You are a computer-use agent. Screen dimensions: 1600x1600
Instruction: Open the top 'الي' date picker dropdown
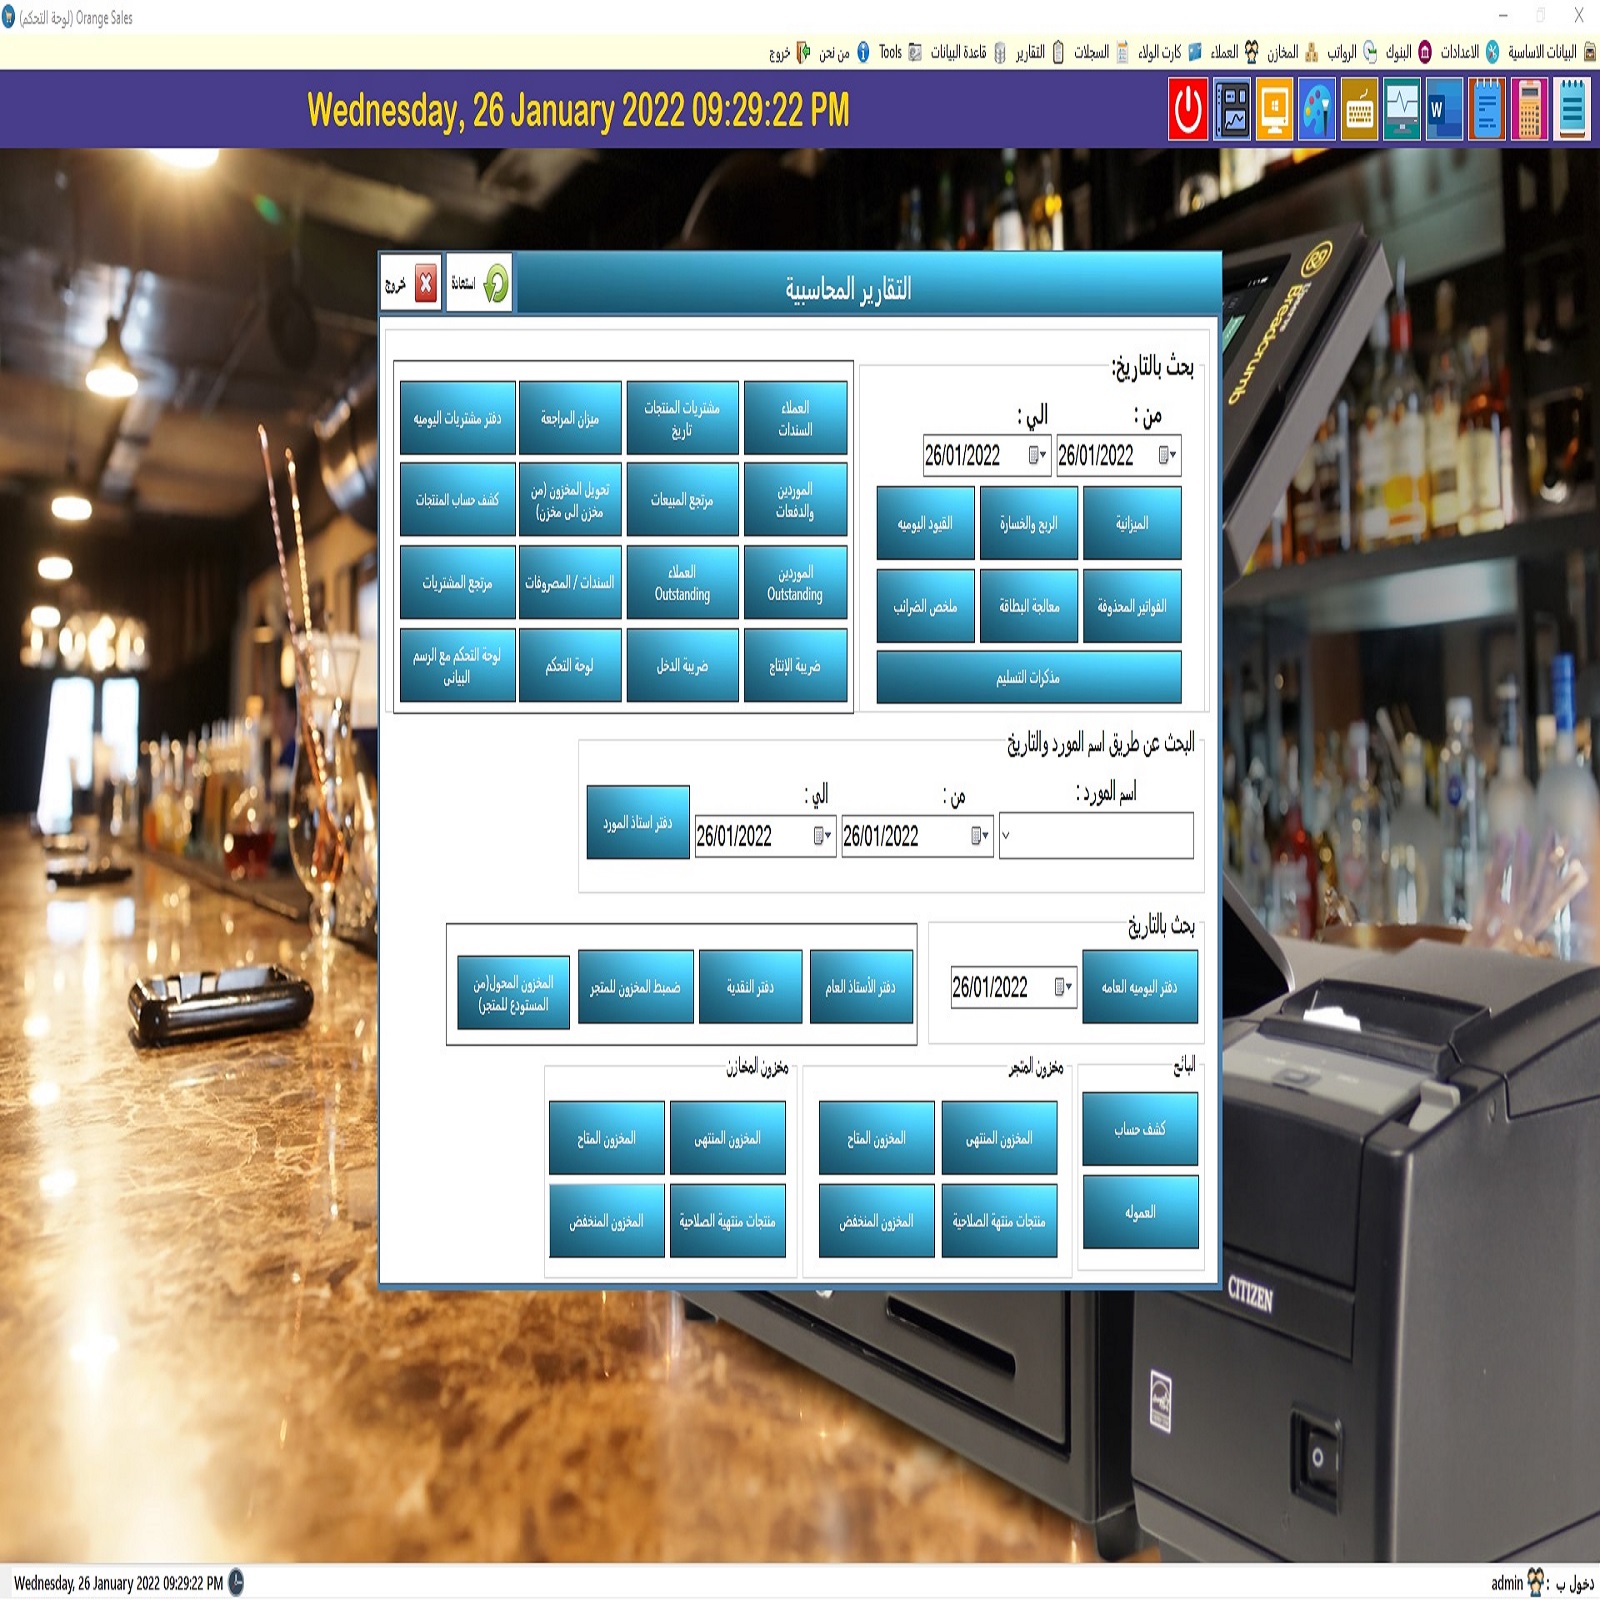click(1037, 456)
